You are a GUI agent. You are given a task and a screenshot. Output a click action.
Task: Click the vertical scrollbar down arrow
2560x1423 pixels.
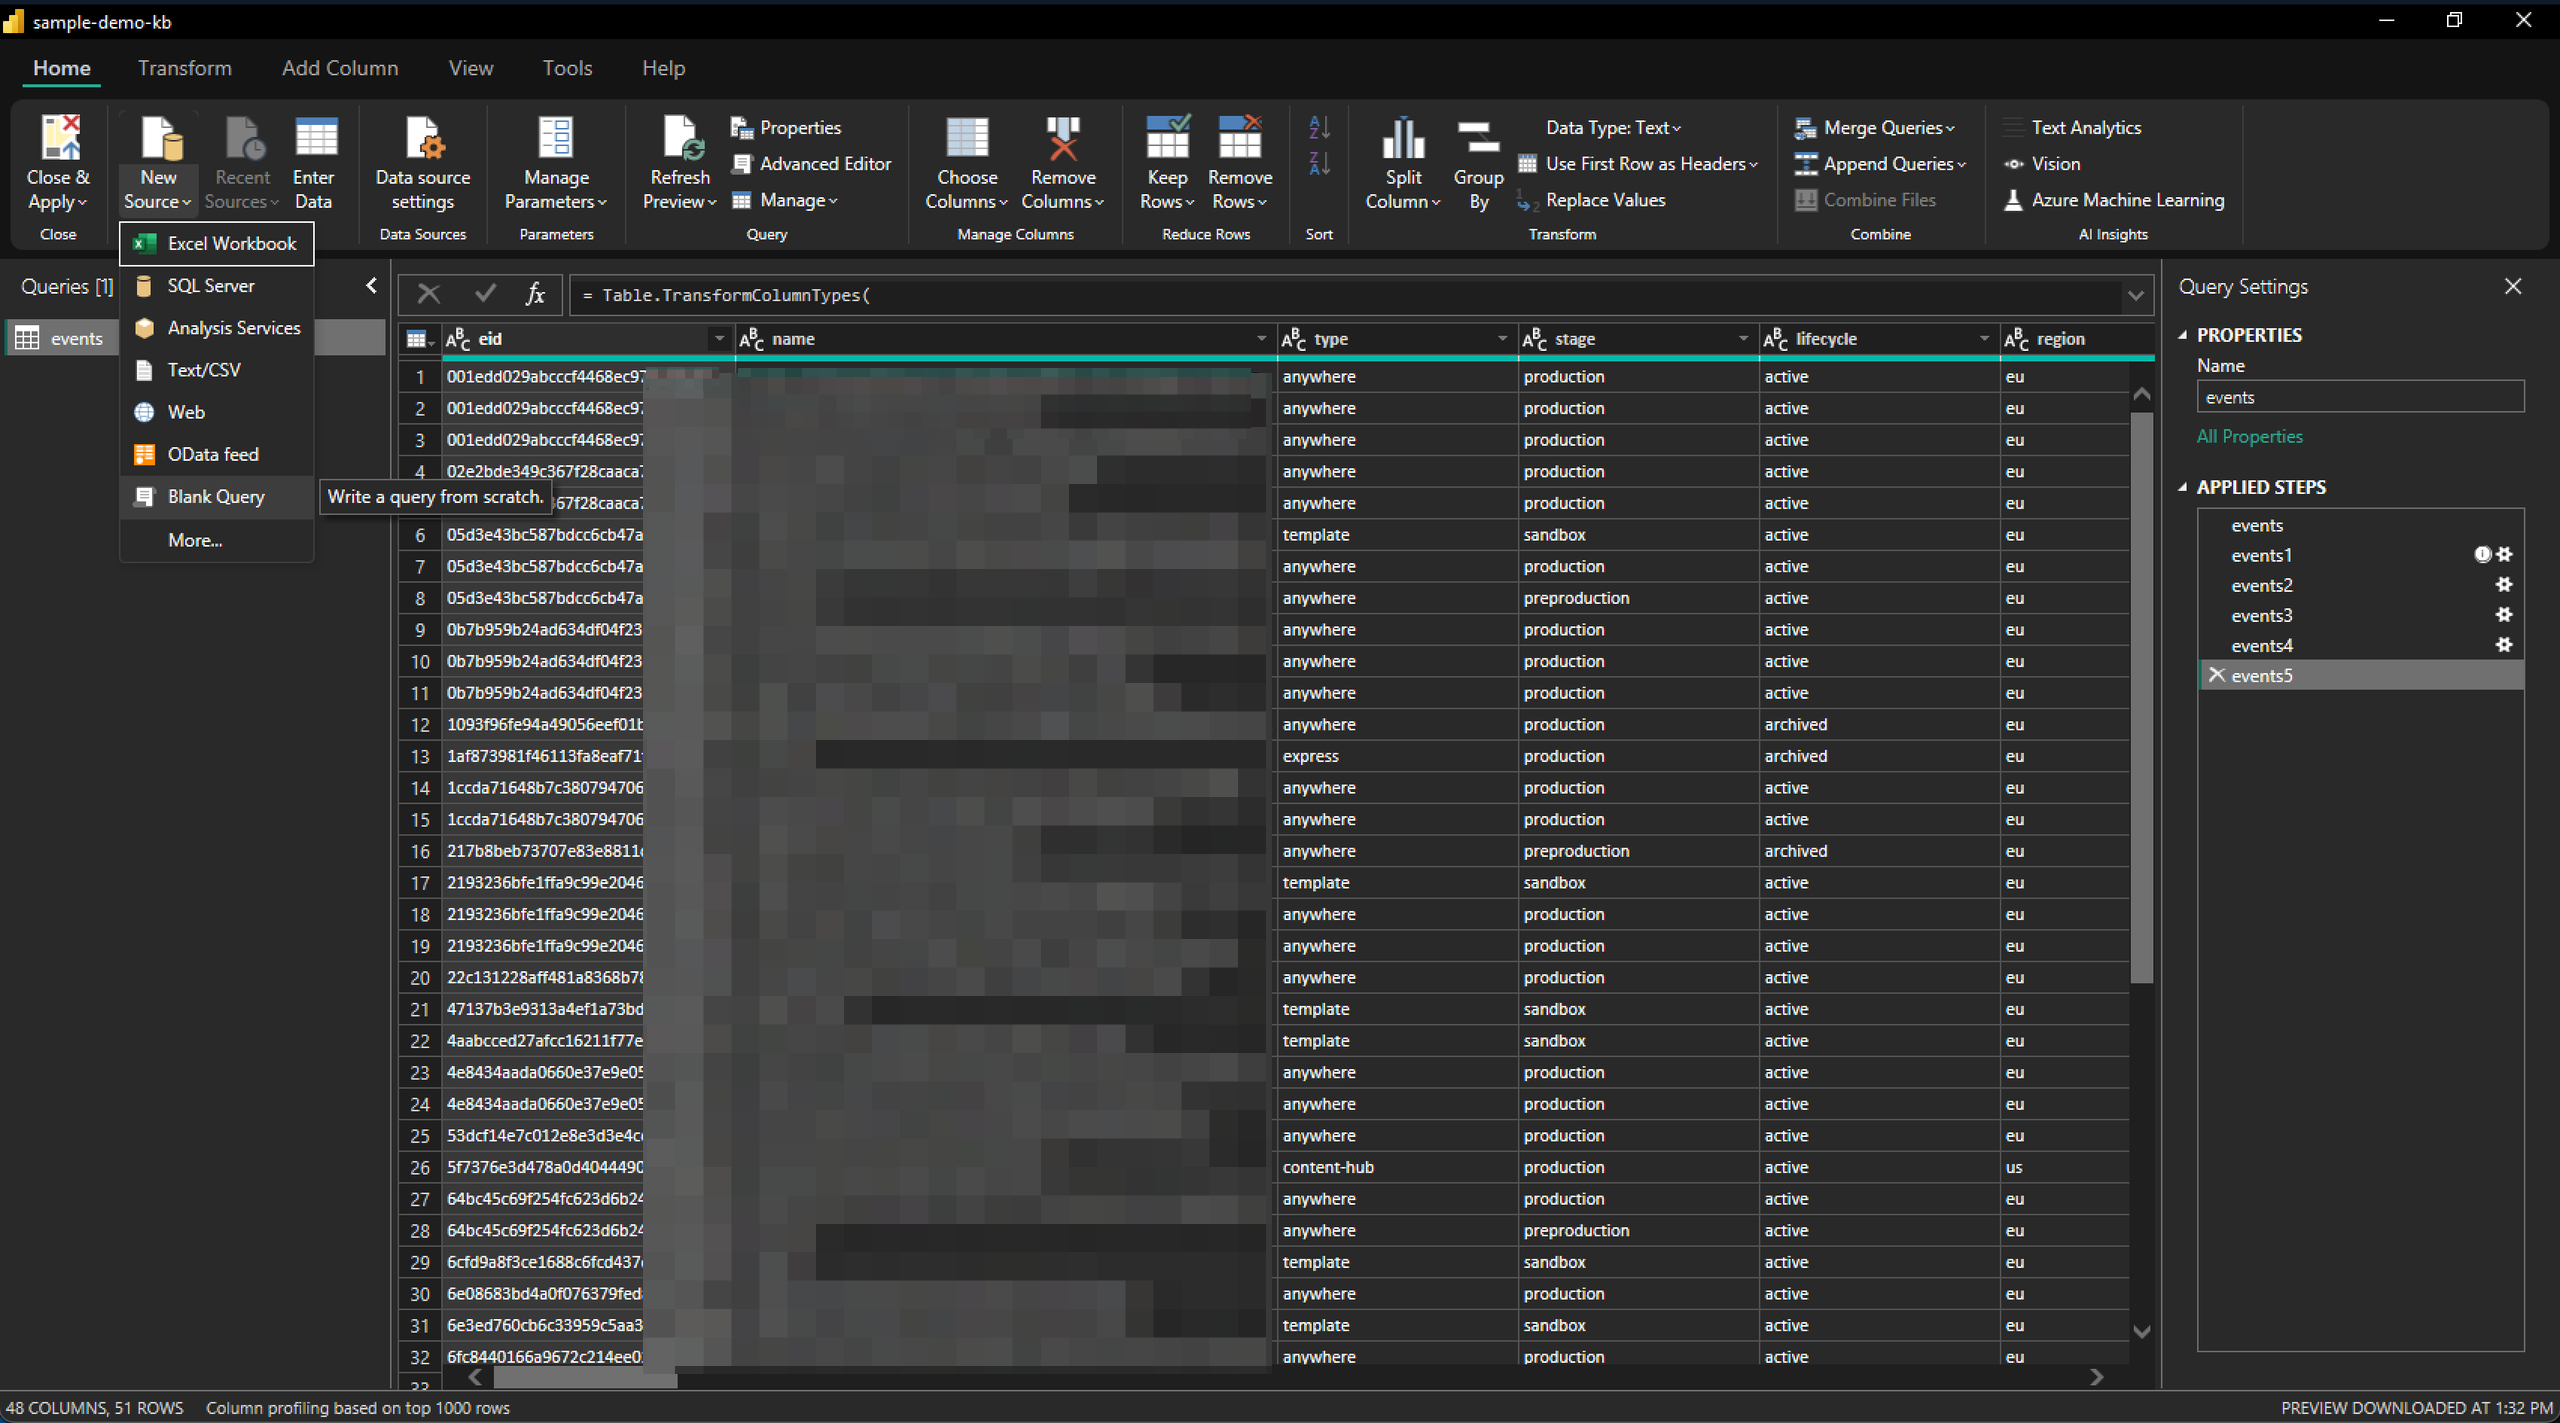[2141, 1331]
